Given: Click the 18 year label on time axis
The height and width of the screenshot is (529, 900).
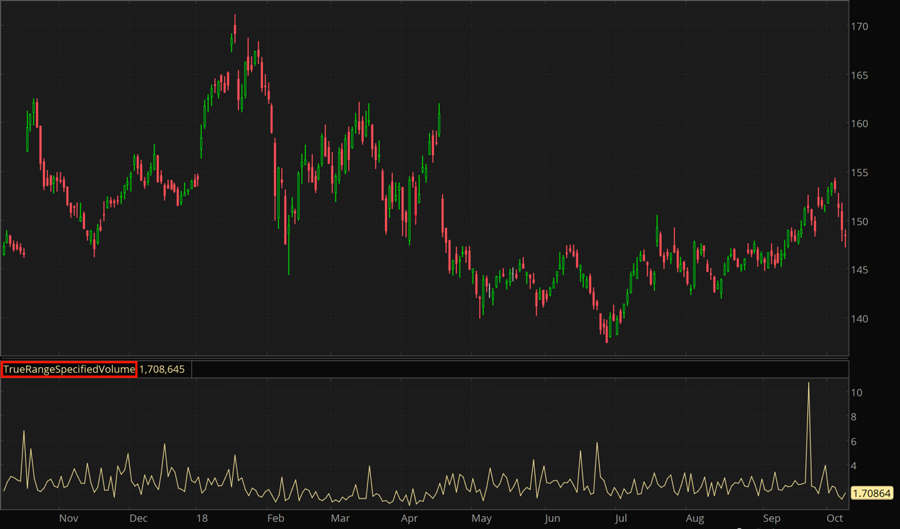Looking at the screenshot, I should coord(202,519).
